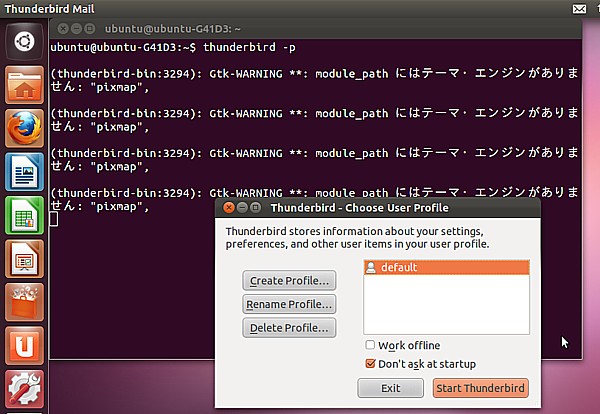The width and height of the screenshot is (600, 414).
Task: Click the Create Profile... button
Action: tap(289, 280)
